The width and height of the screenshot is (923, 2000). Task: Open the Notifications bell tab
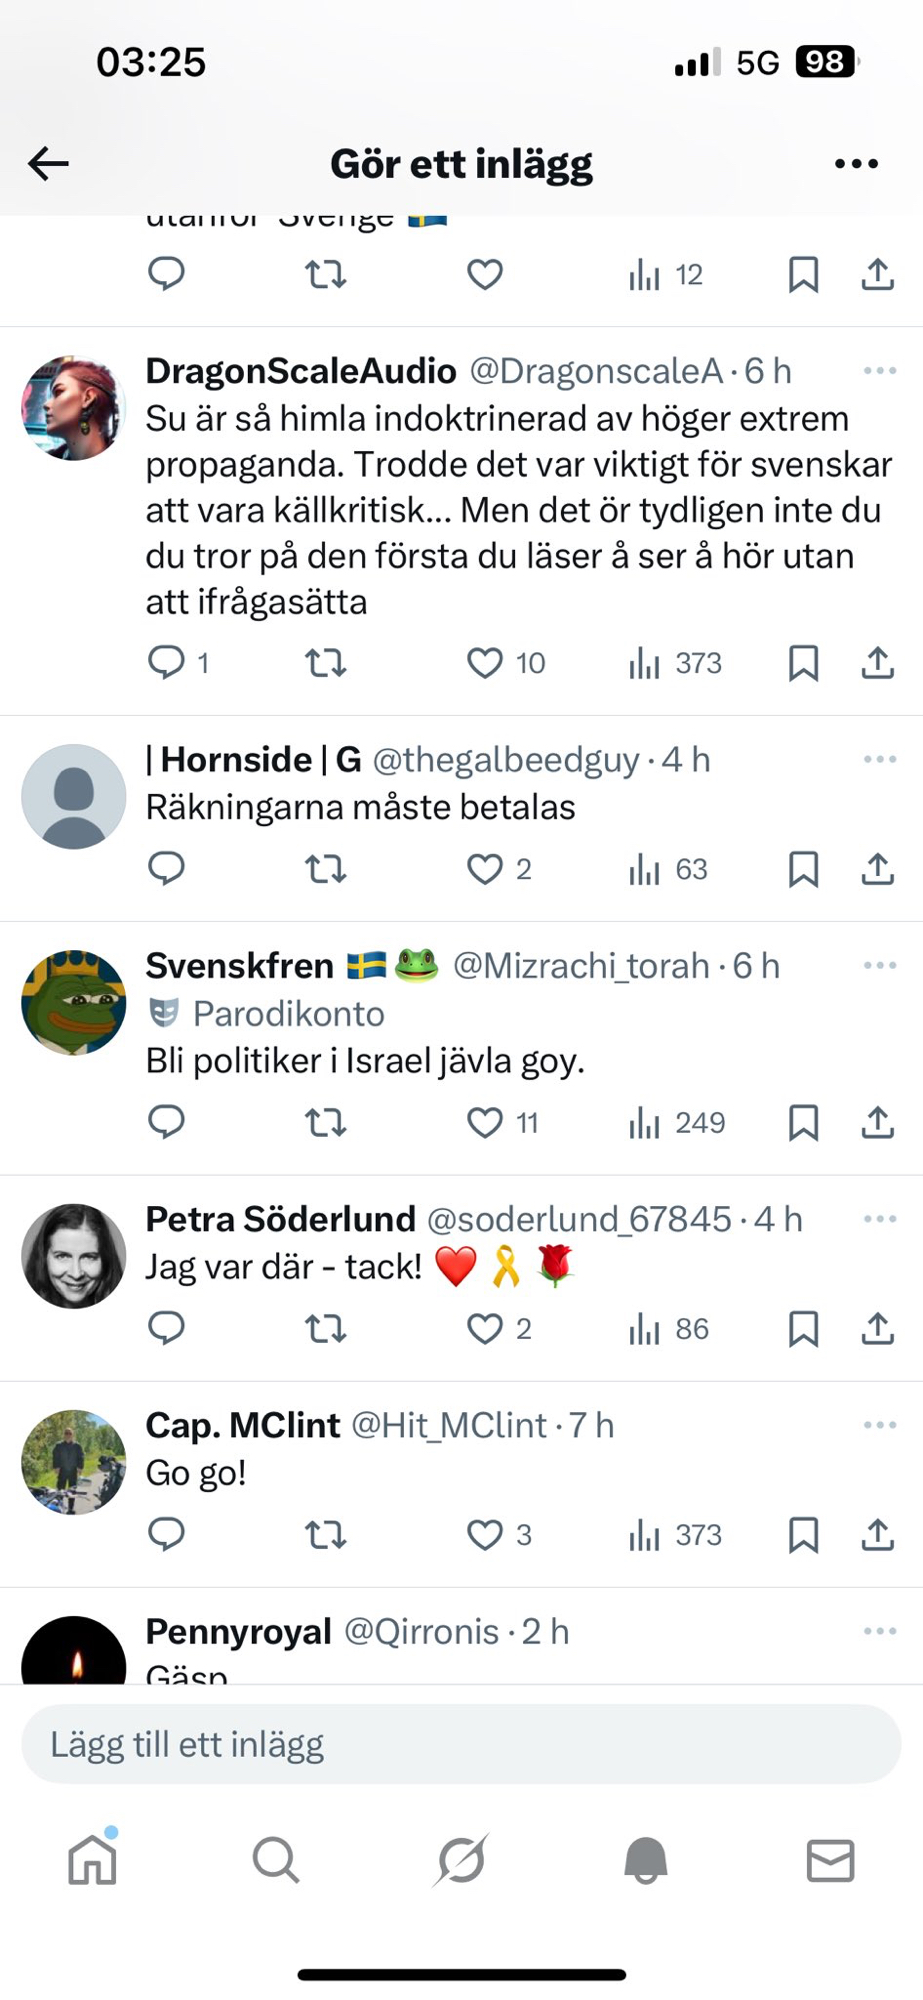[646, 1861]
